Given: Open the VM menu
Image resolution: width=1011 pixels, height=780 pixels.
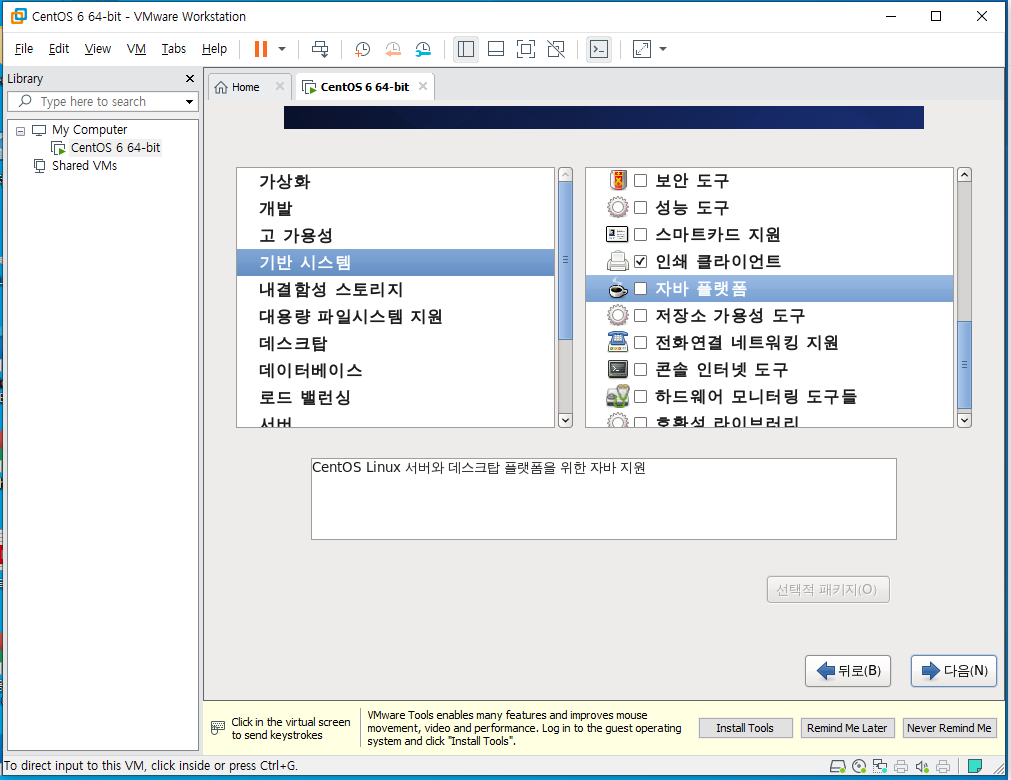Looking at the screenshot, I should pos(136,49).
